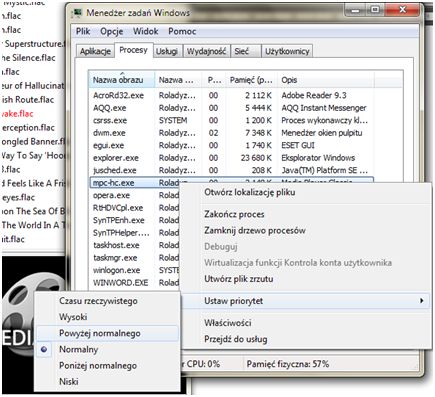Expand the Ustaw priorytet submenu
This screenshot has height=397, width=435.
(x=305, y=301)
